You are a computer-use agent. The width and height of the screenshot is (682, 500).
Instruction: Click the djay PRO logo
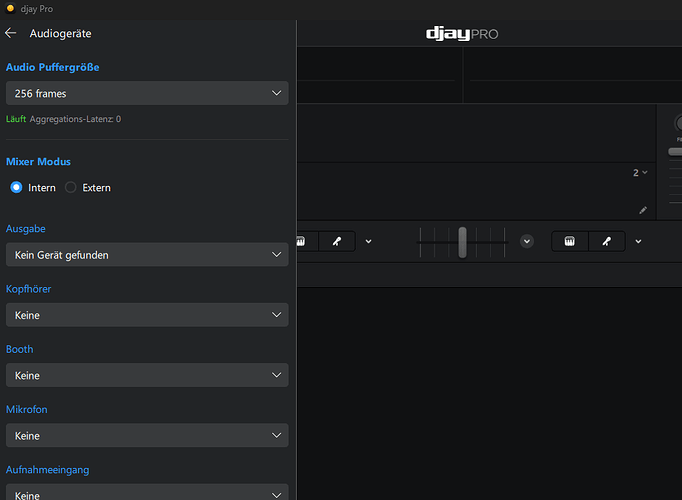(461, 34)
